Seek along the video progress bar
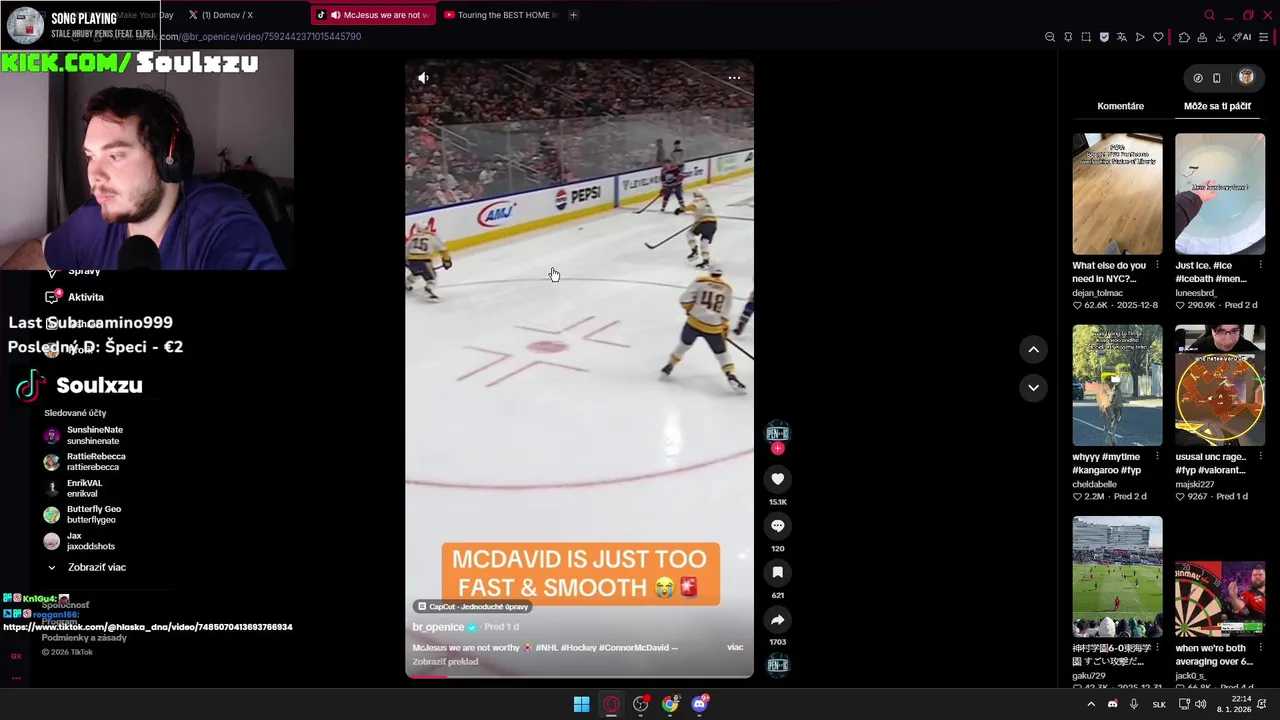The width and height of the screenshot is (1280, 720). (579, 676)
